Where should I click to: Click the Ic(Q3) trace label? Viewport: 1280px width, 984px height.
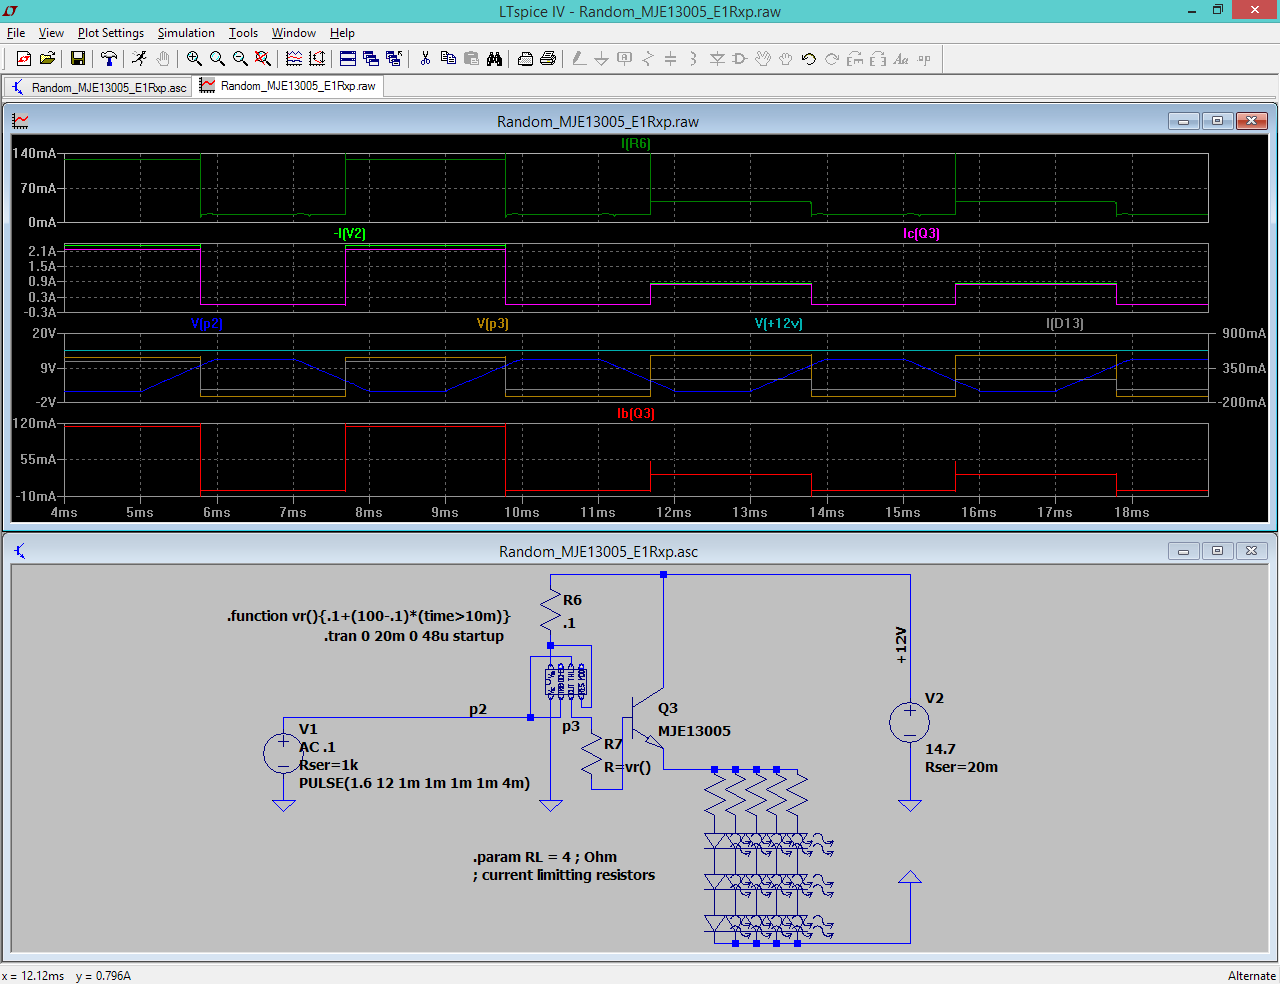(921, 234)
